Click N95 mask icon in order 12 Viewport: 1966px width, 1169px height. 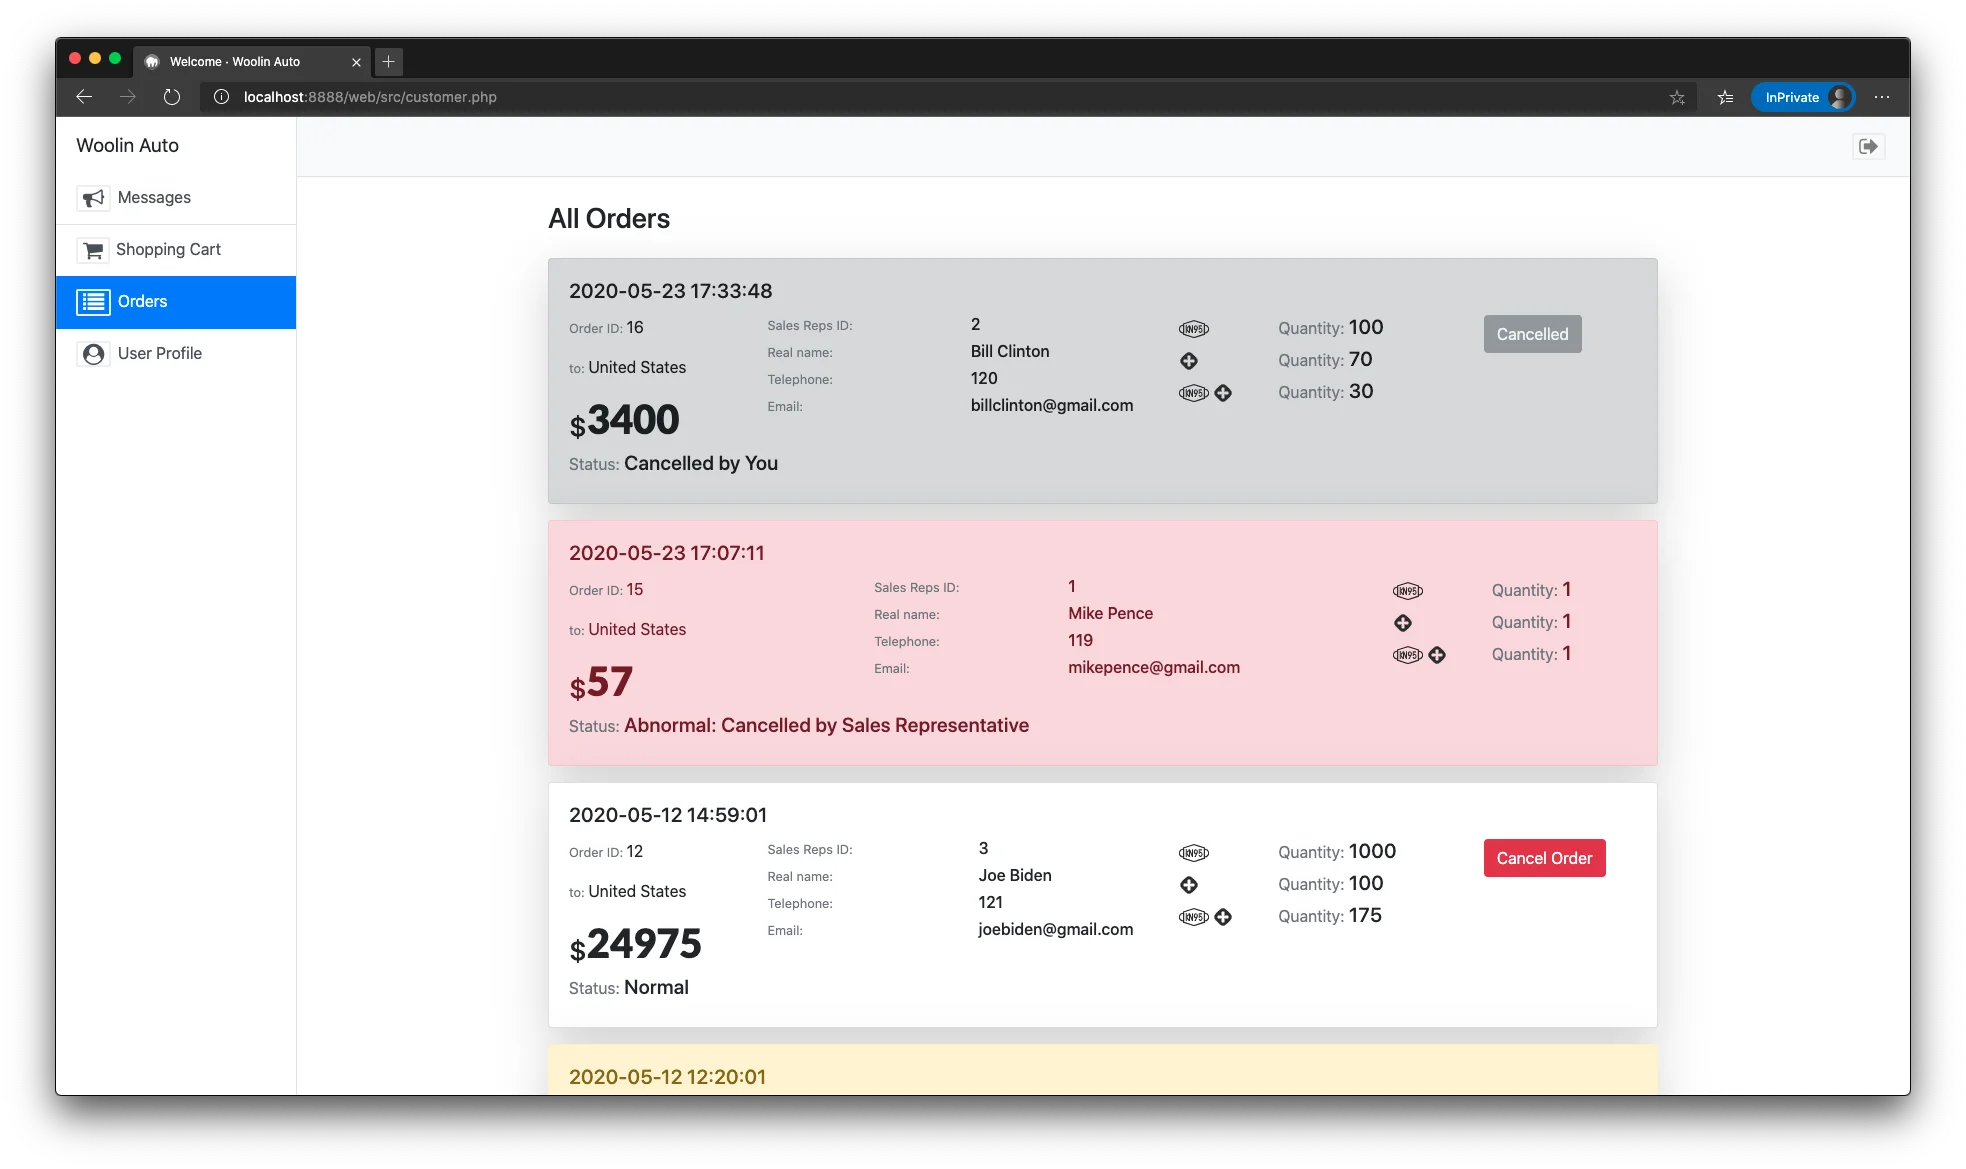(1193, 853)
